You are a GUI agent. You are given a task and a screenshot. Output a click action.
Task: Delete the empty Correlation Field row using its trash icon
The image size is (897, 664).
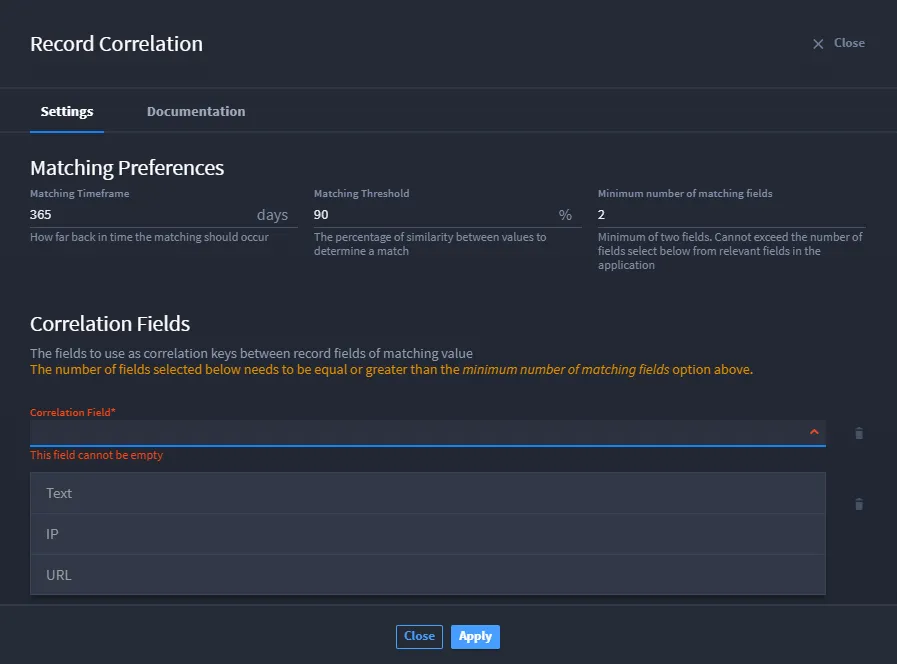(x=859, y=434)
